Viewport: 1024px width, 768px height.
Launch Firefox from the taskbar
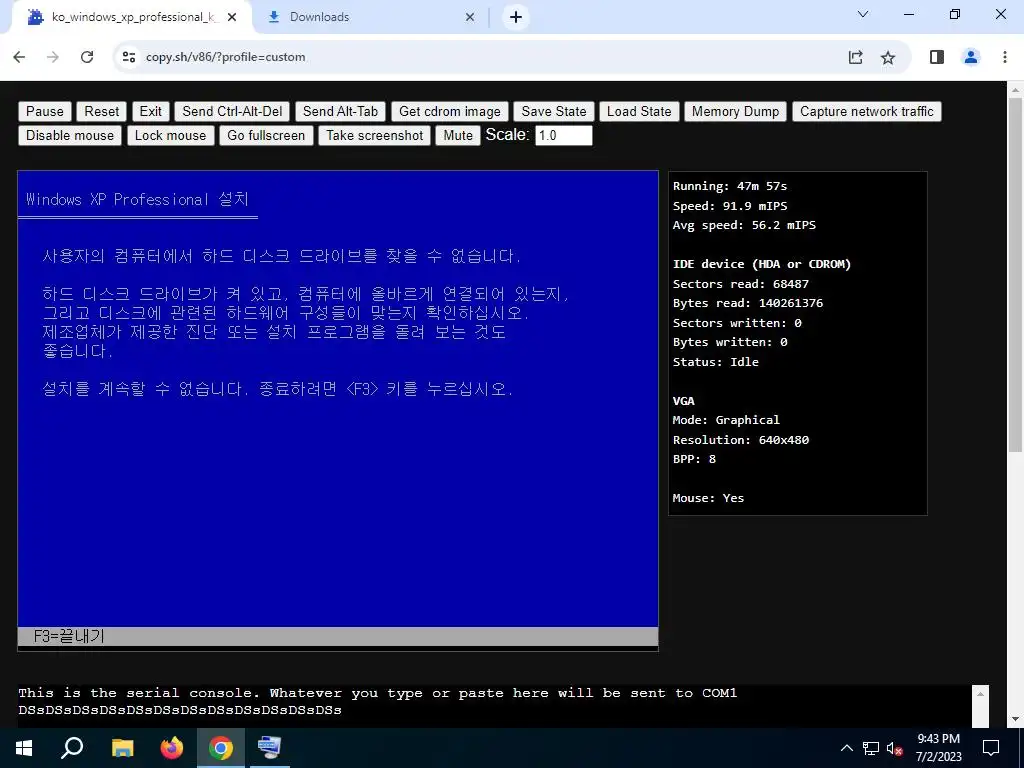172,748
